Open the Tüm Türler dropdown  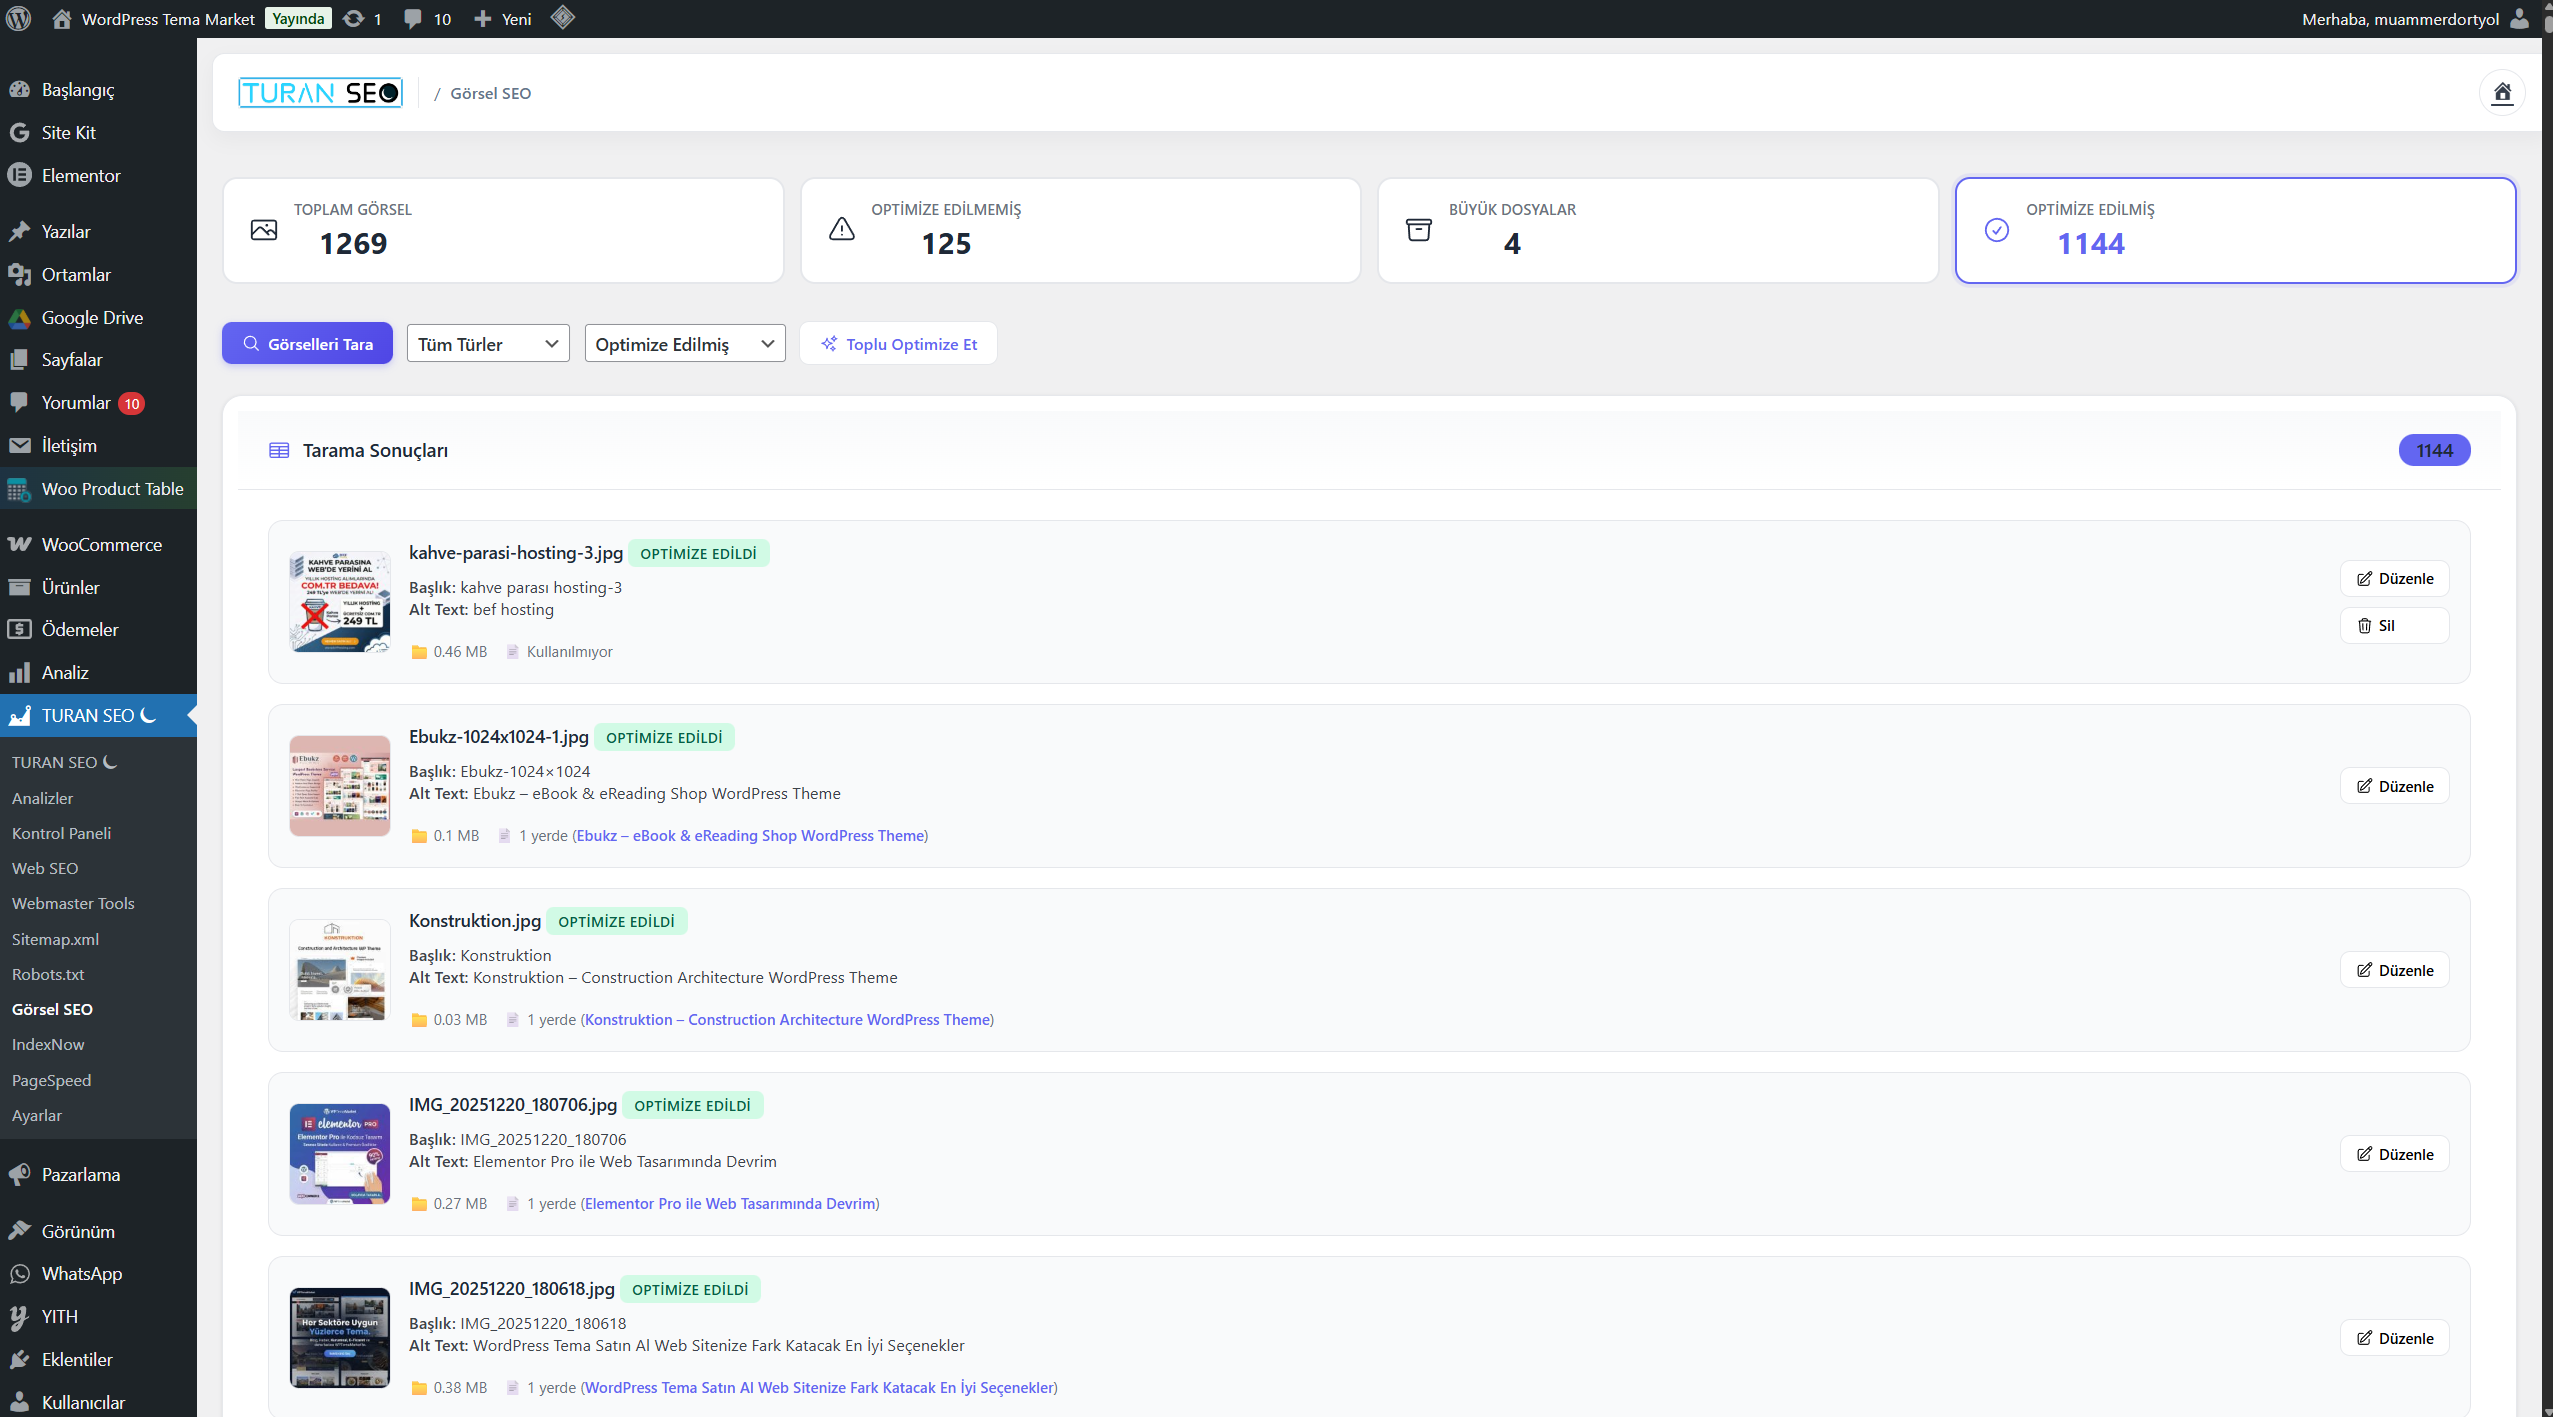(488, 344)
